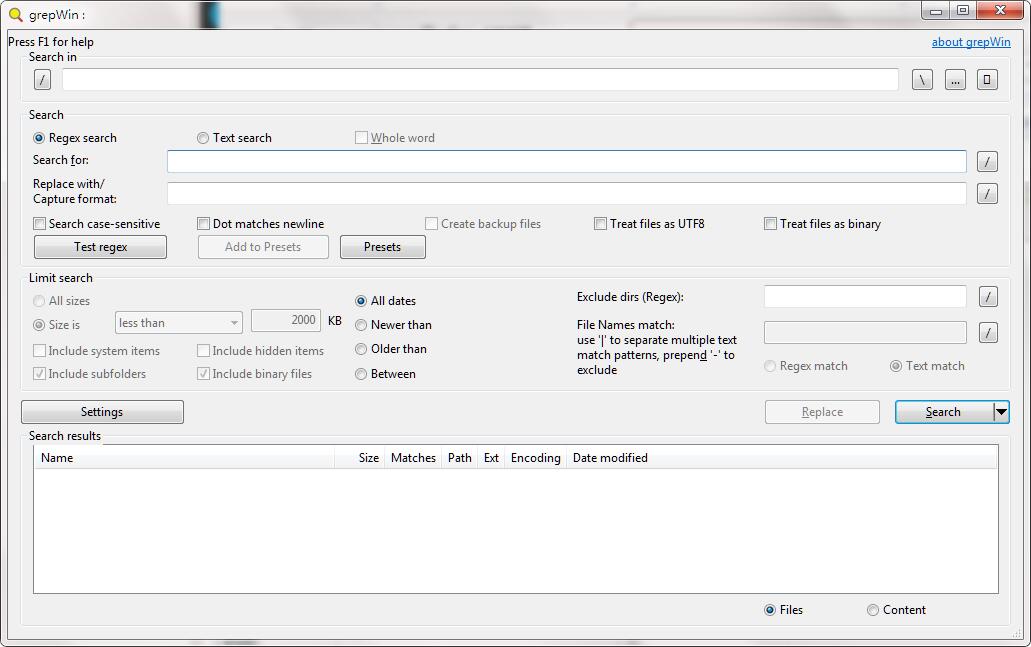Focus the Search for text field
Screen dimensions: 1031x647
(x=567, y=162)
